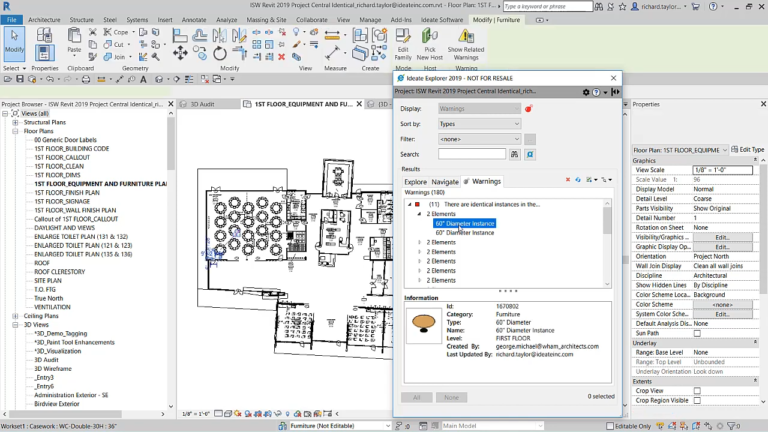Click the View Scale value field
Screen dimensions: 768x432
[722, 170]
